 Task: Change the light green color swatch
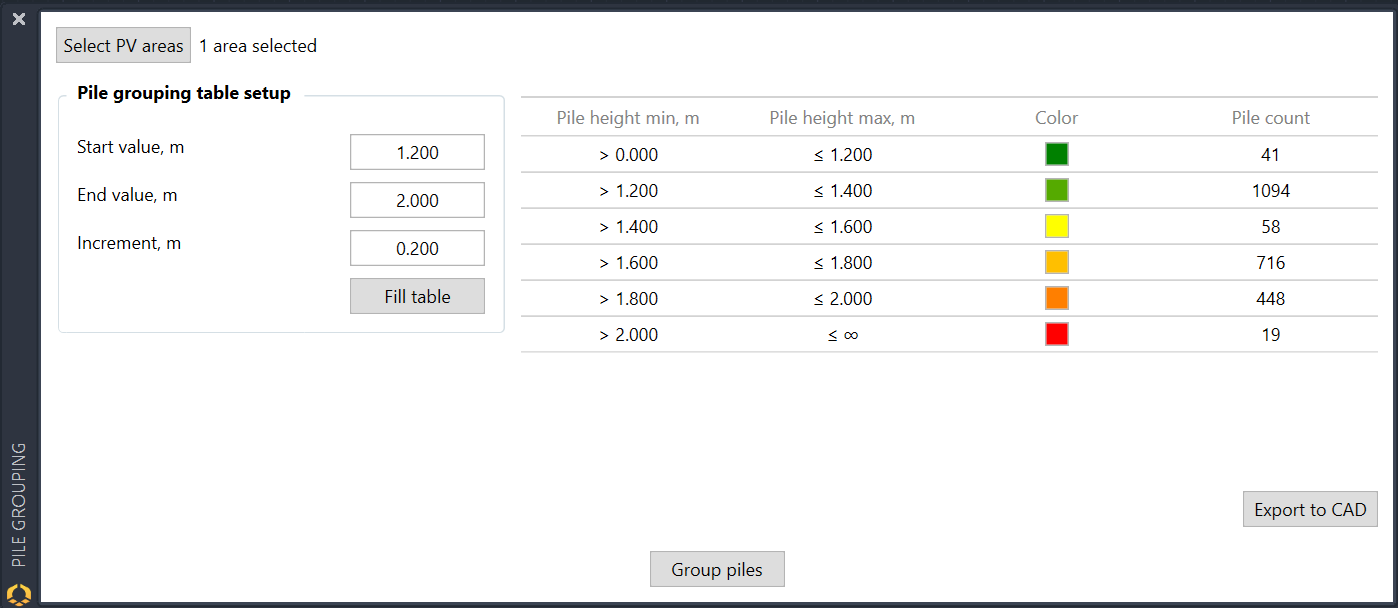[x=1057, y=190]
